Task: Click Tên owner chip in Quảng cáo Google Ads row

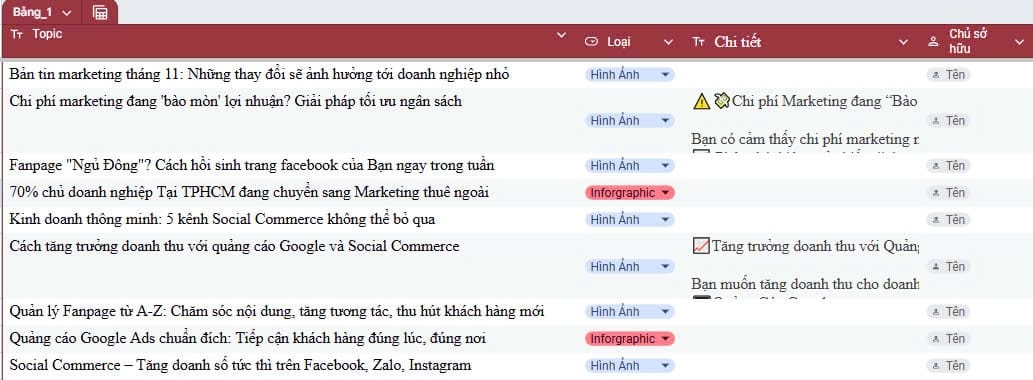Action: tap(948, 339)
